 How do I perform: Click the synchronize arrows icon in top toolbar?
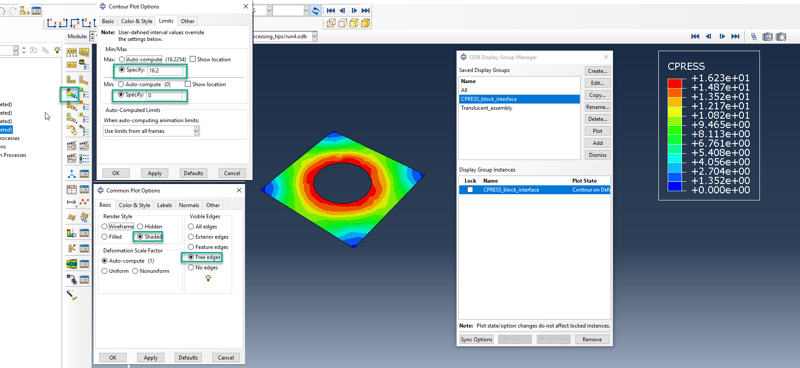point(316,10)
